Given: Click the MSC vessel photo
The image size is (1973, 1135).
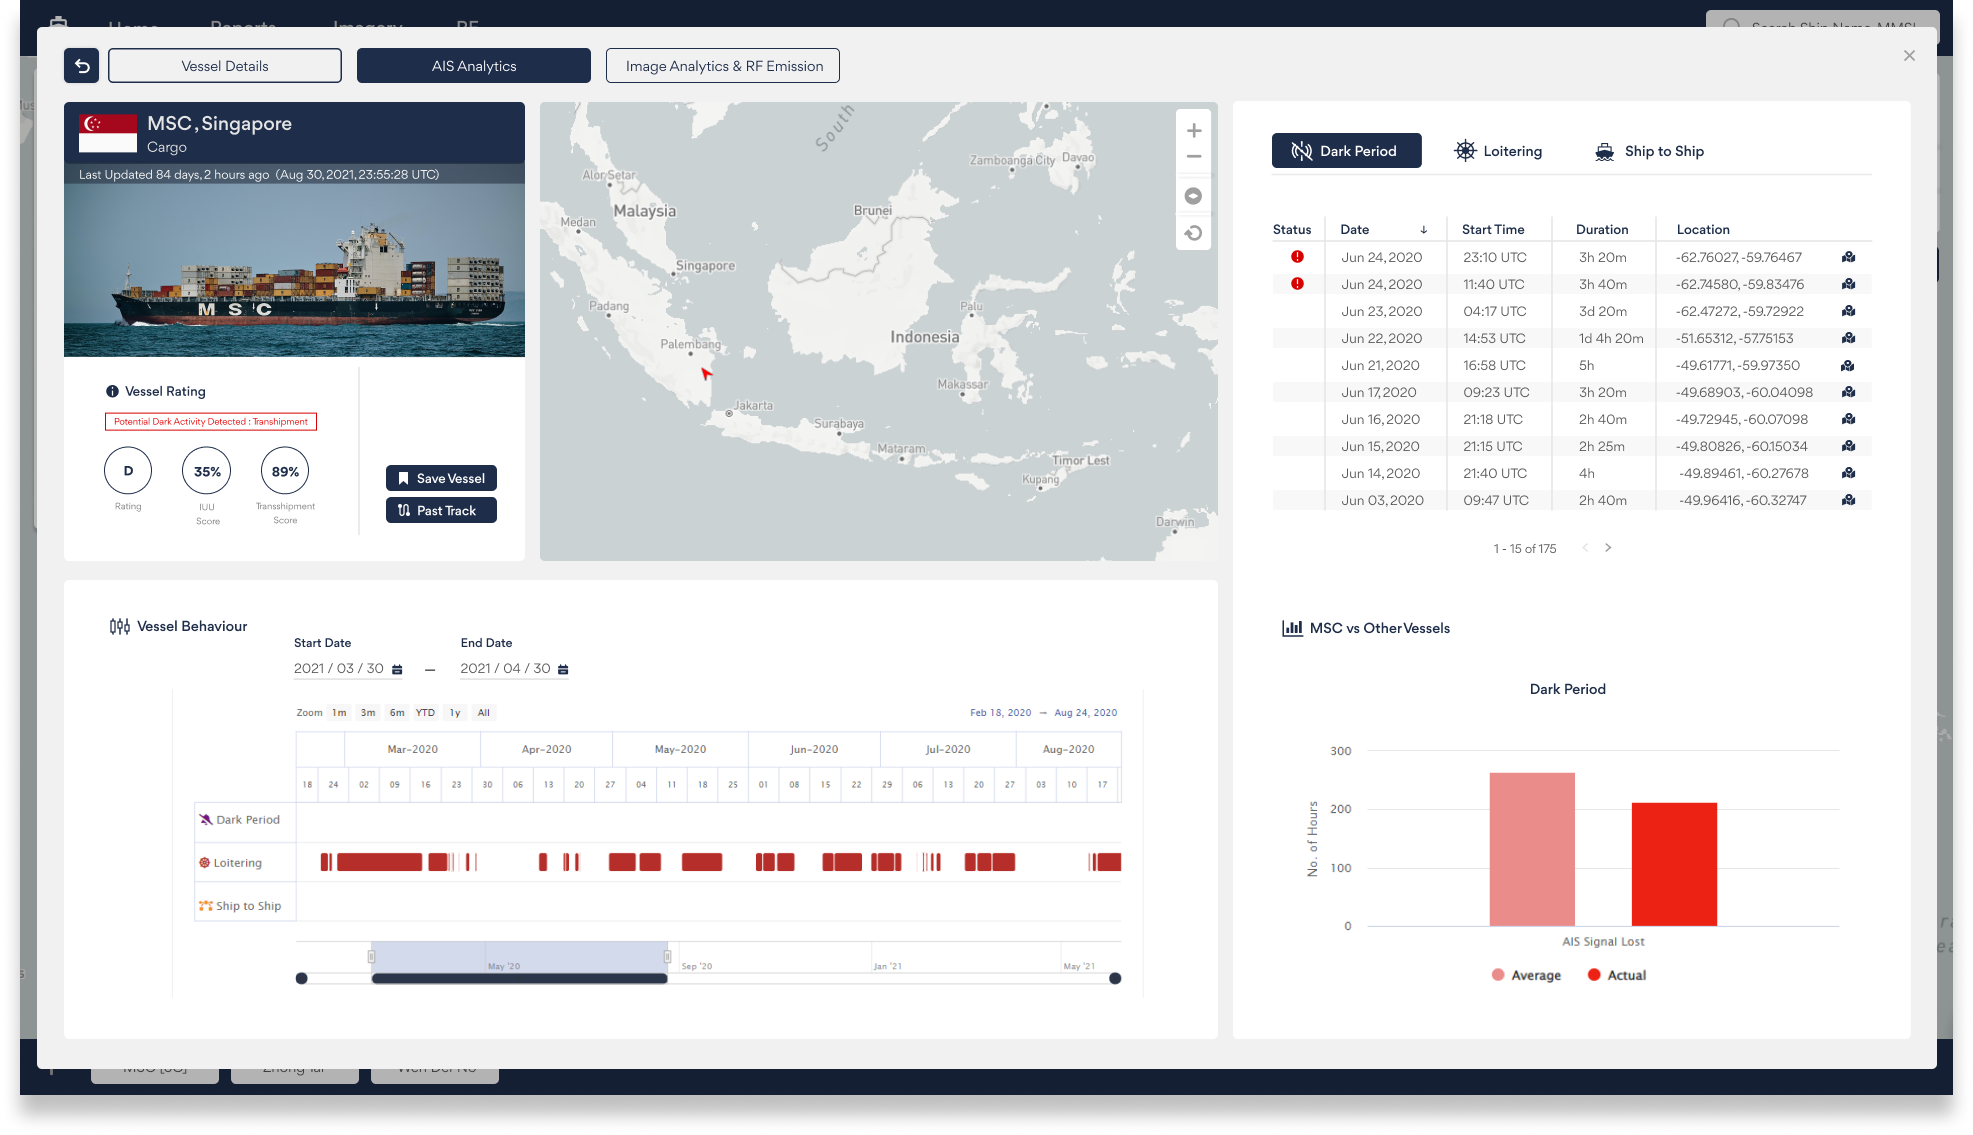Looking at the screenshot, I should tap(294, 270).
